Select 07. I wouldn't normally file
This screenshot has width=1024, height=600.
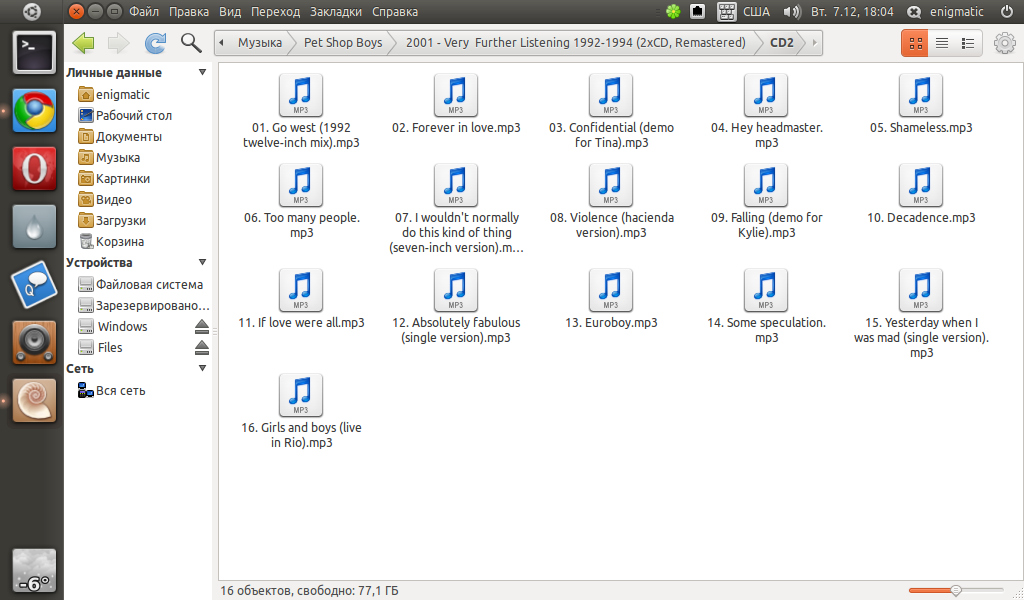click(x=456, y=209)
